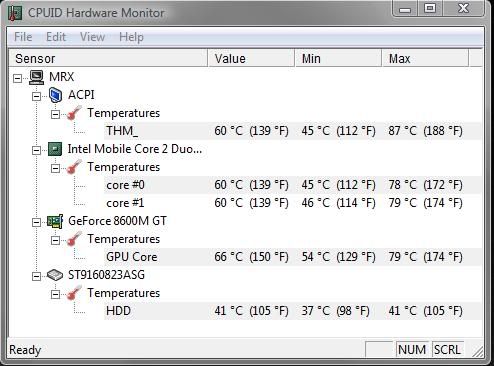Image resolution: width=494 pixels, height=366 pixels.
Task: Select the MRX tree label
Action: pyautogui.click(x=61, y=77)
